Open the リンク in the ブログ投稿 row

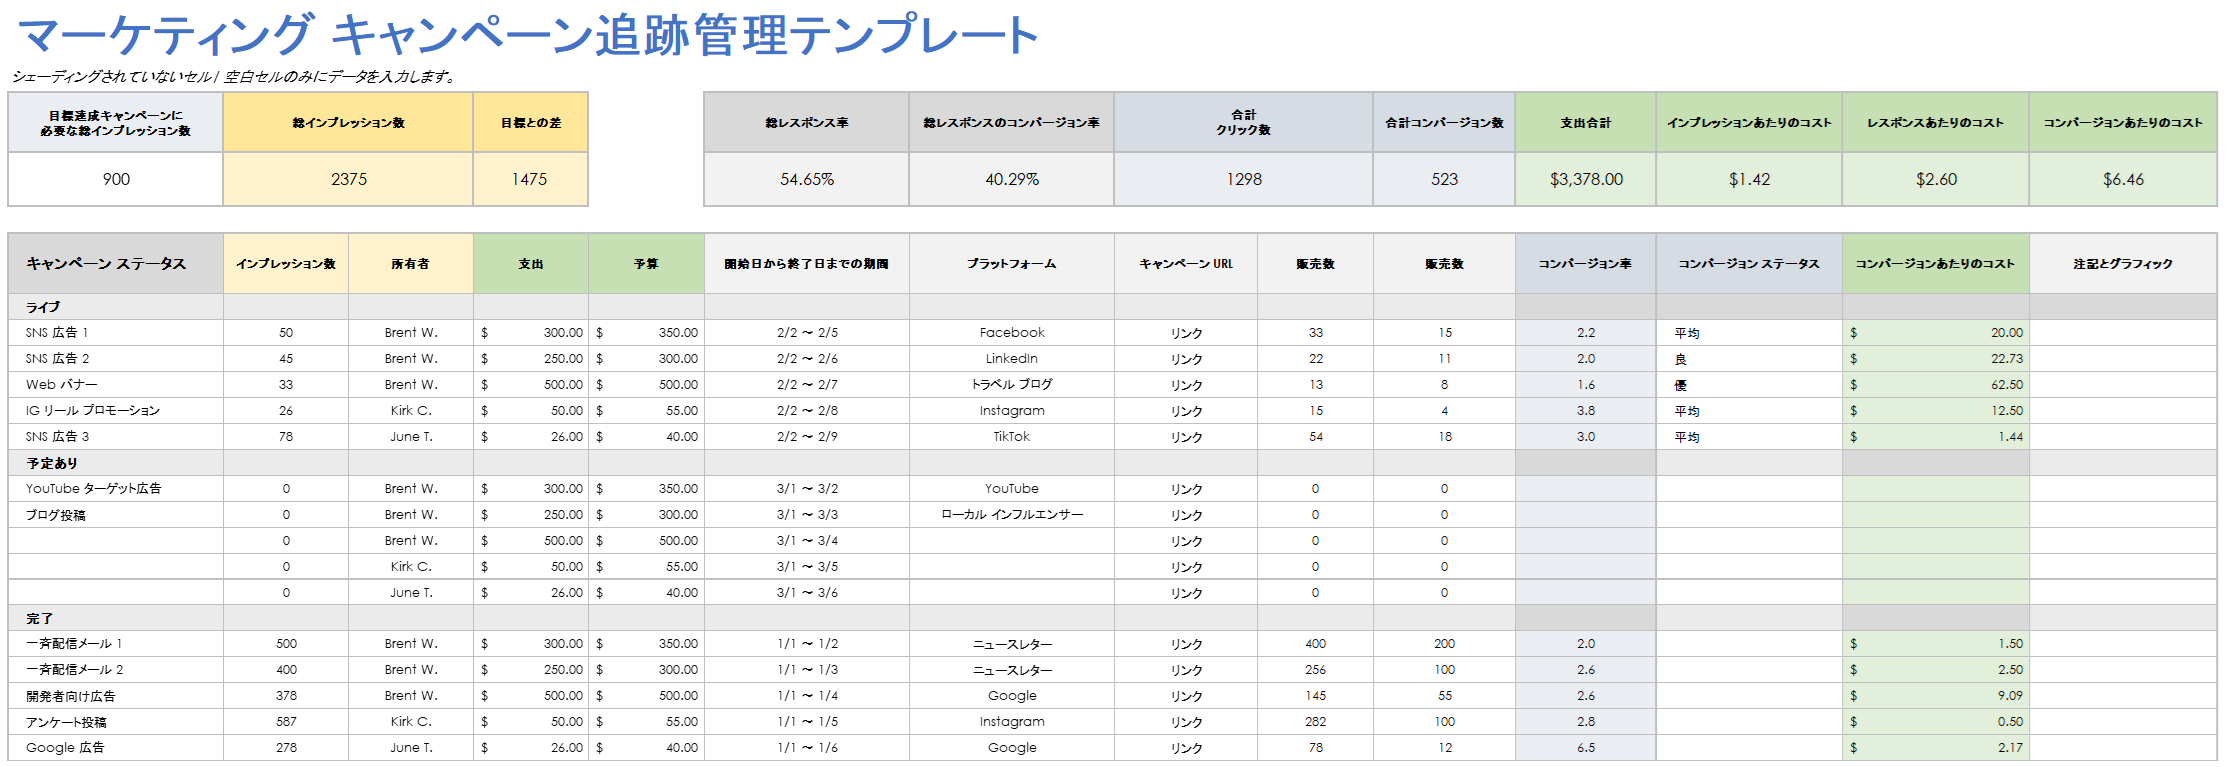pyautogui.click(x=1186, y=515)
